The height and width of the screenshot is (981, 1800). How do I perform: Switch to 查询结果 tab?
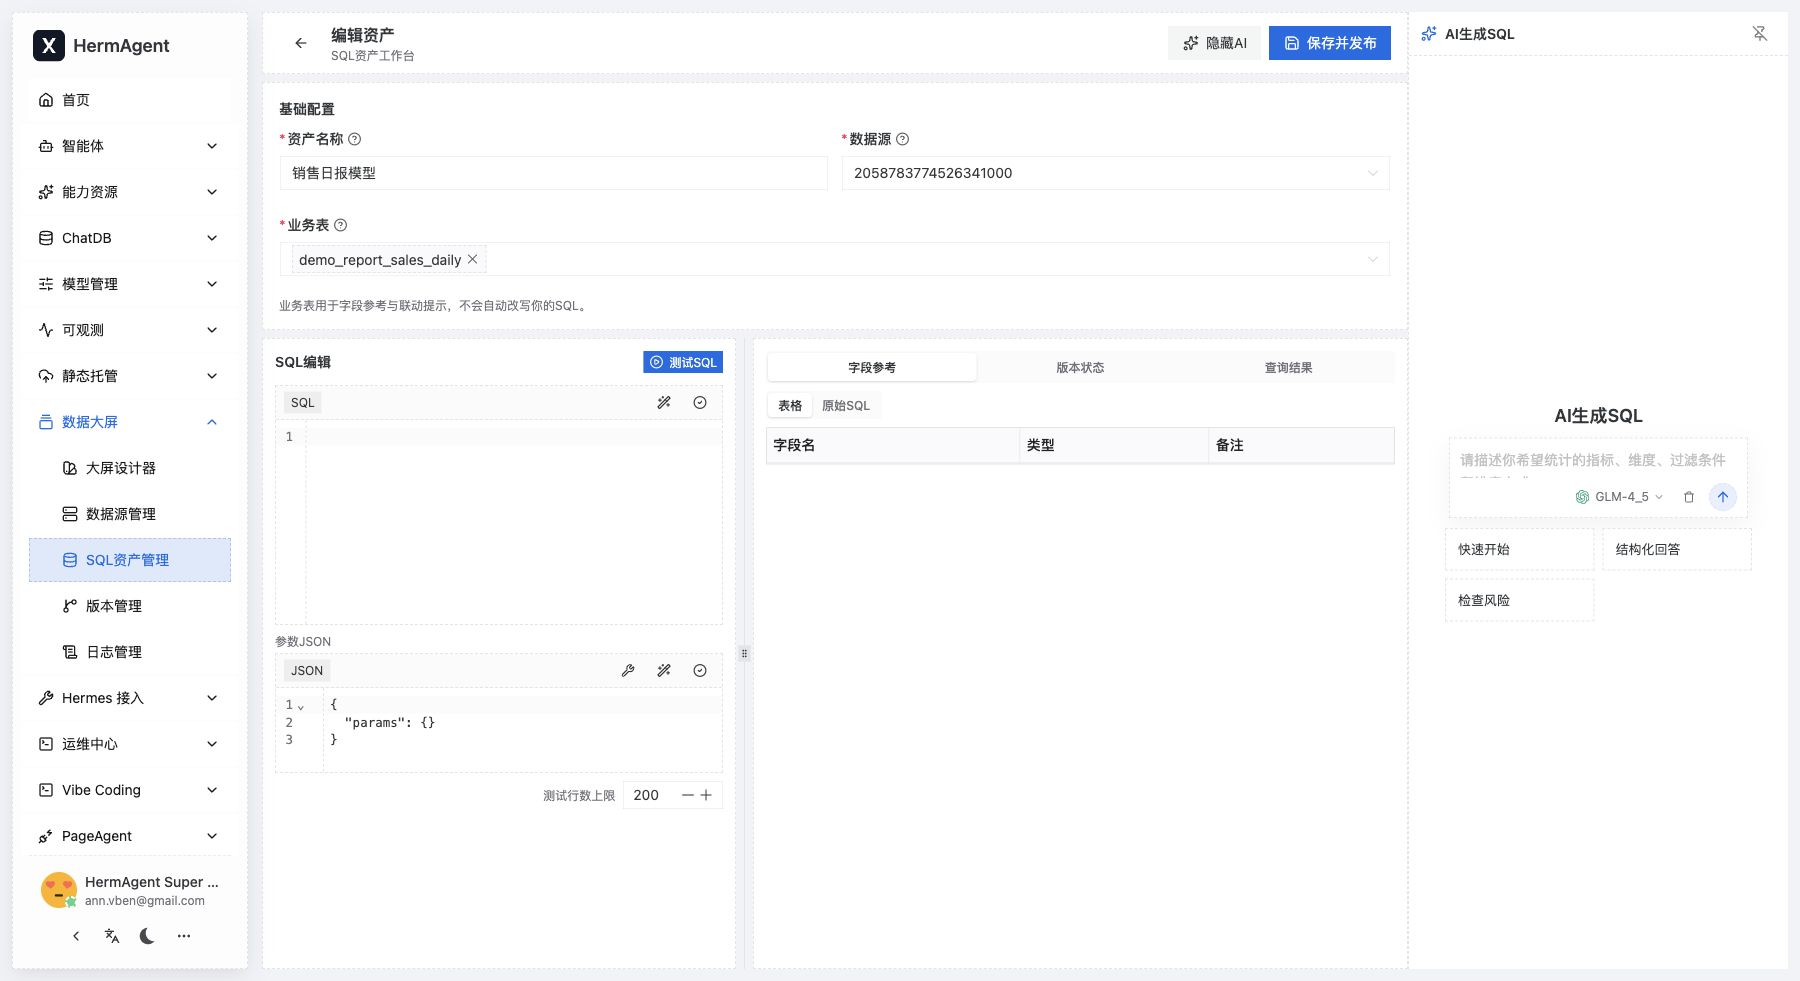(1288, 367)
